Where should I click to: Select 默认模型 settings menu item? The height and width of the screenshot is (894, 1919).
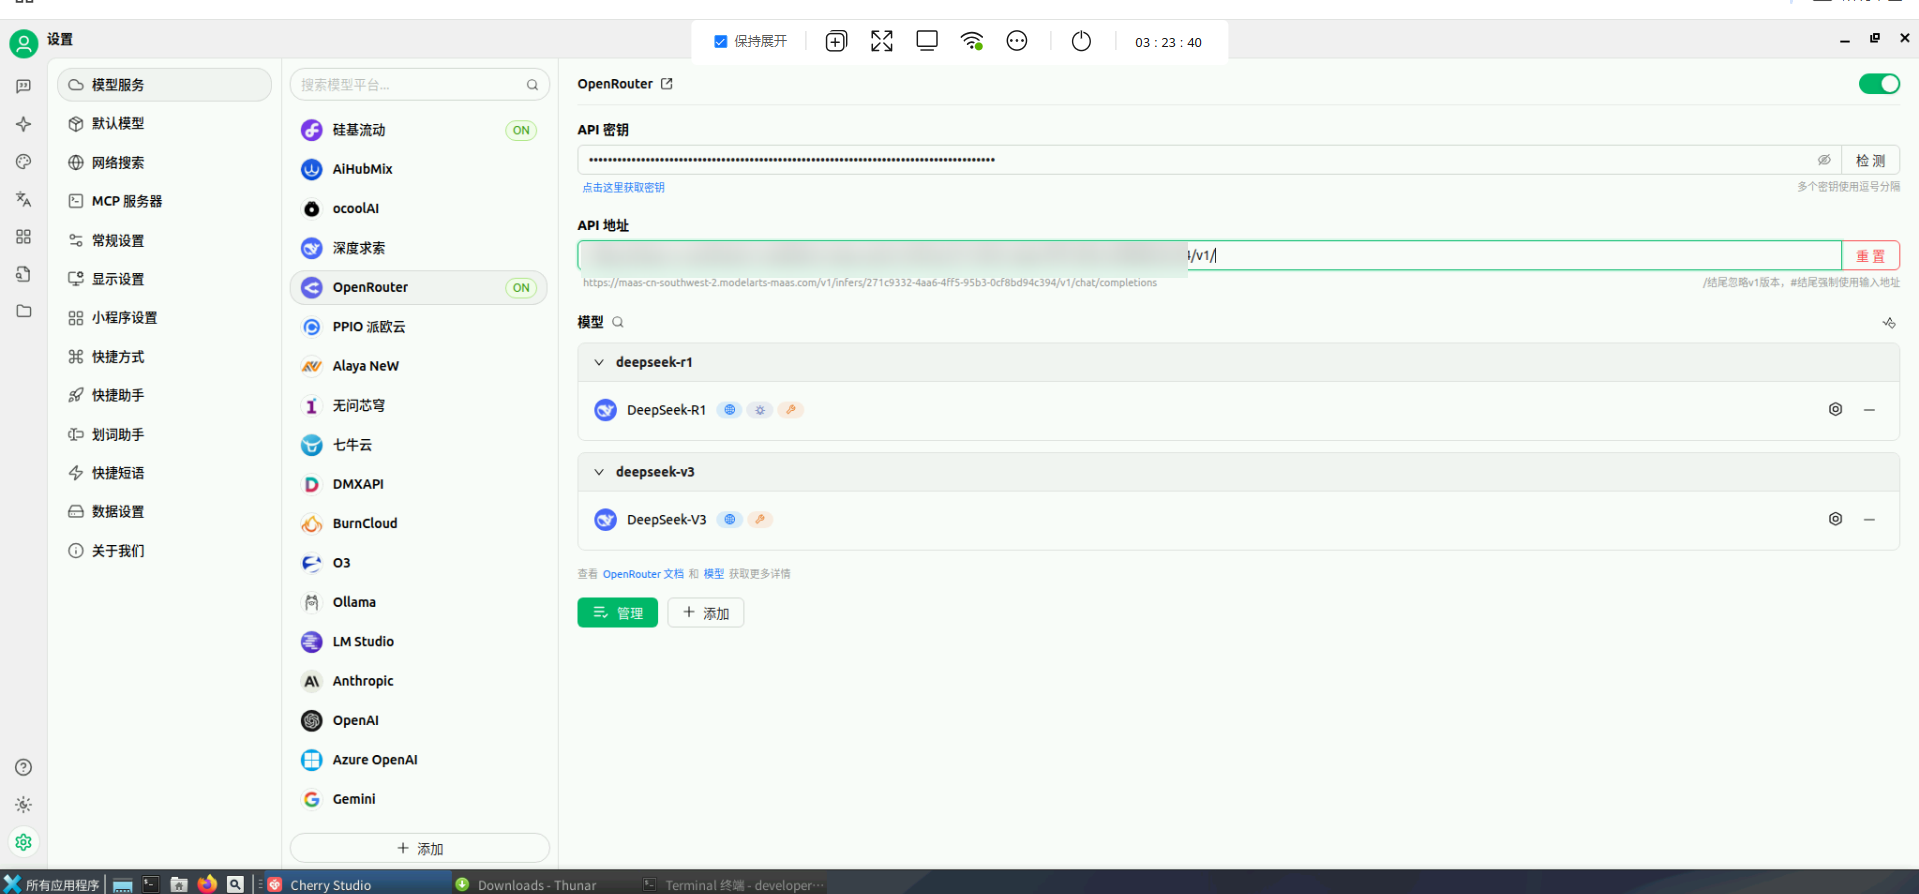pyautogui.click(x=164, y=124)
